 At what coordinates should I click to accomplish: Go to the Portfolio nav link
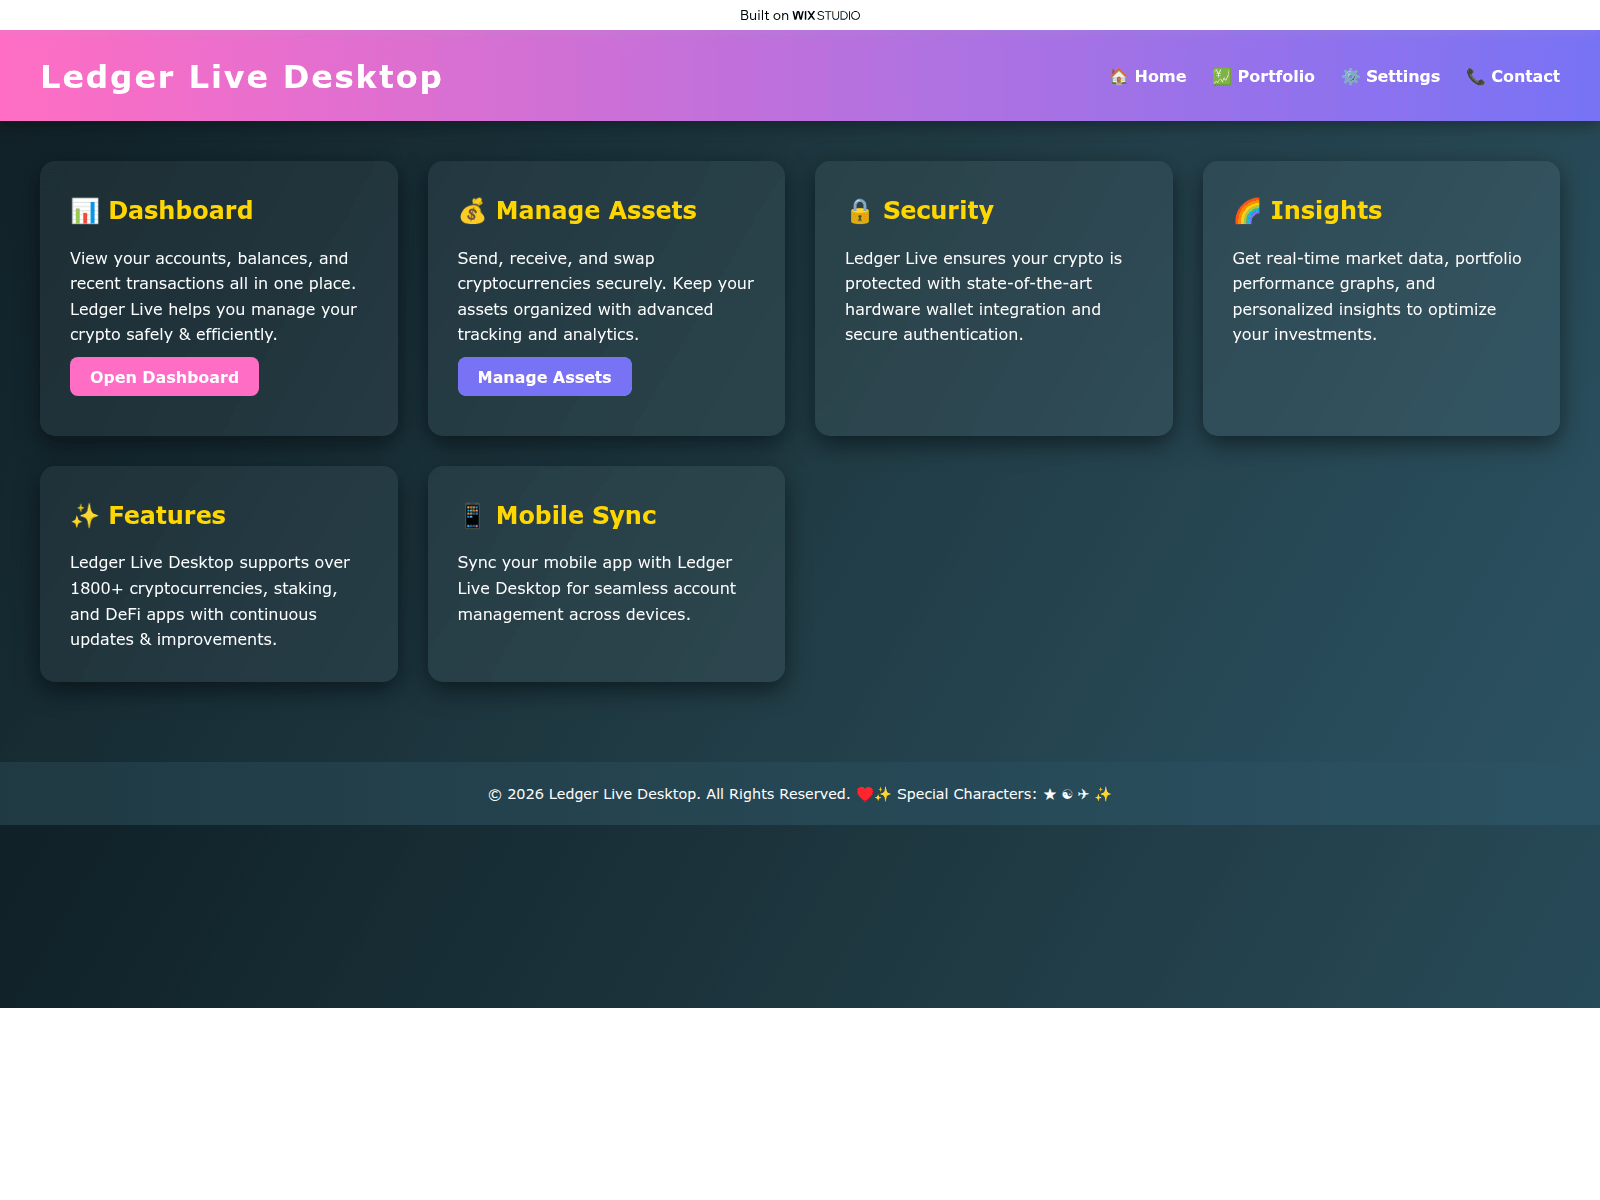[1264, 77]
